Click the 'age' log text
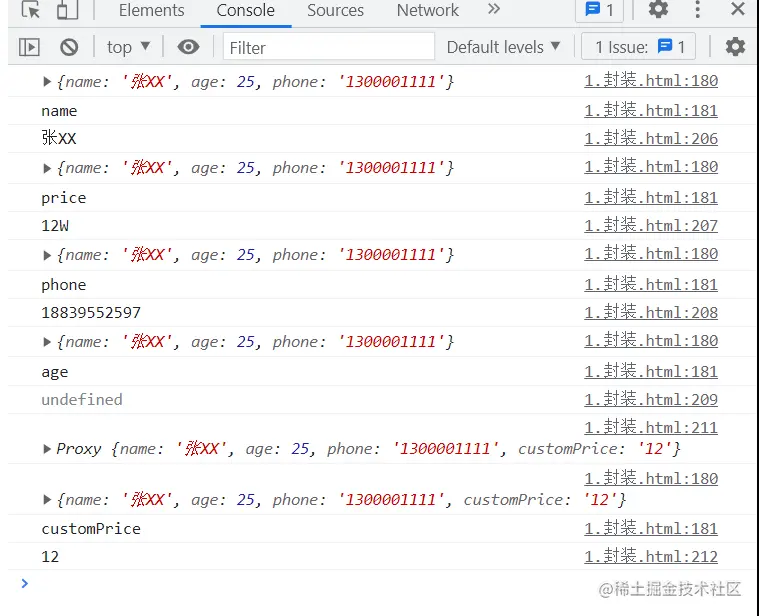The height and width of the screenshot is (616, 759). (x=55, y=372)
